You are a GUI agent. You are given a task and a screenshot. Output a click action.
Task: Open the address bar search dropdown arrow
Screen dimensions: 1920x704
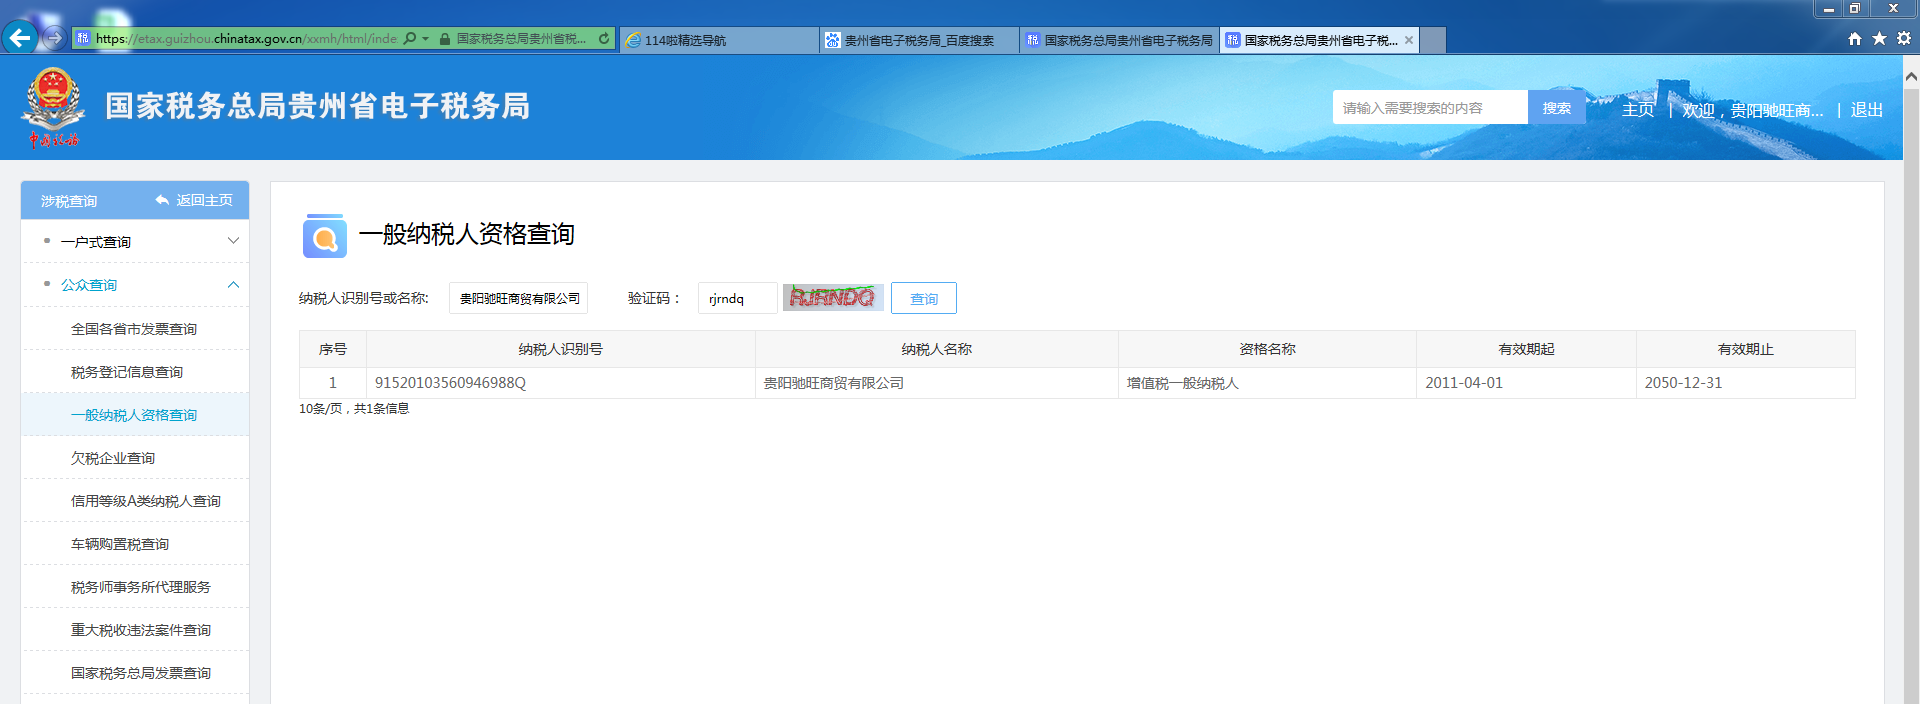pos(426,39)
